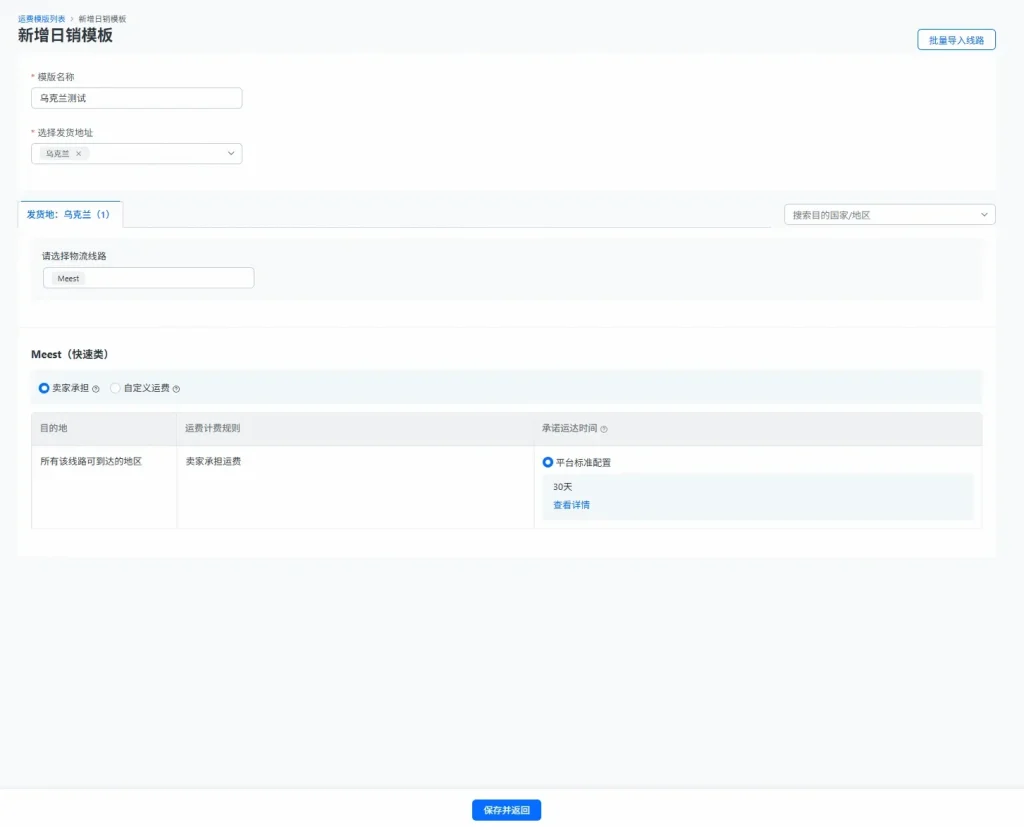This screenshot has width=1024, height=827.
Task: Click the 承诺运达时间 help icon
Action: (604, 429)
